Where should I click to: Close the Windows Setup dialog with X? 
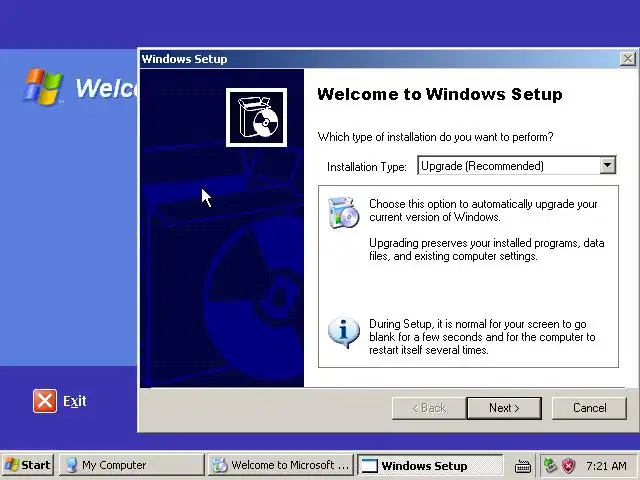[627, 59]
